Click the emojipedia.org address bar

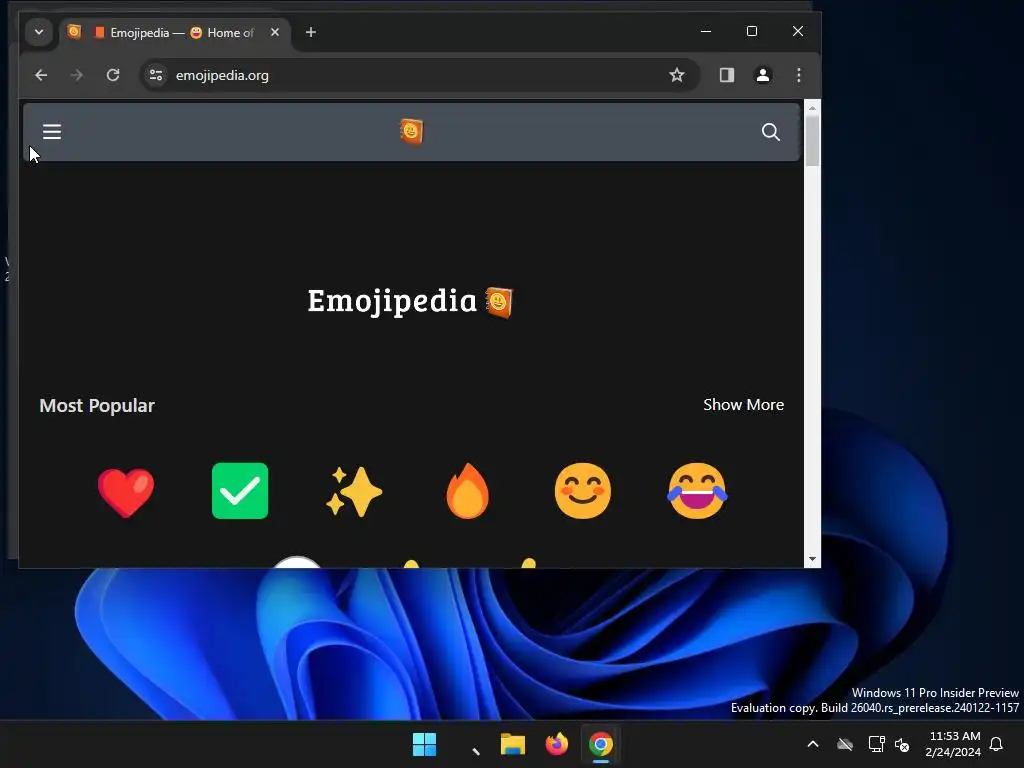click(419, 75)
